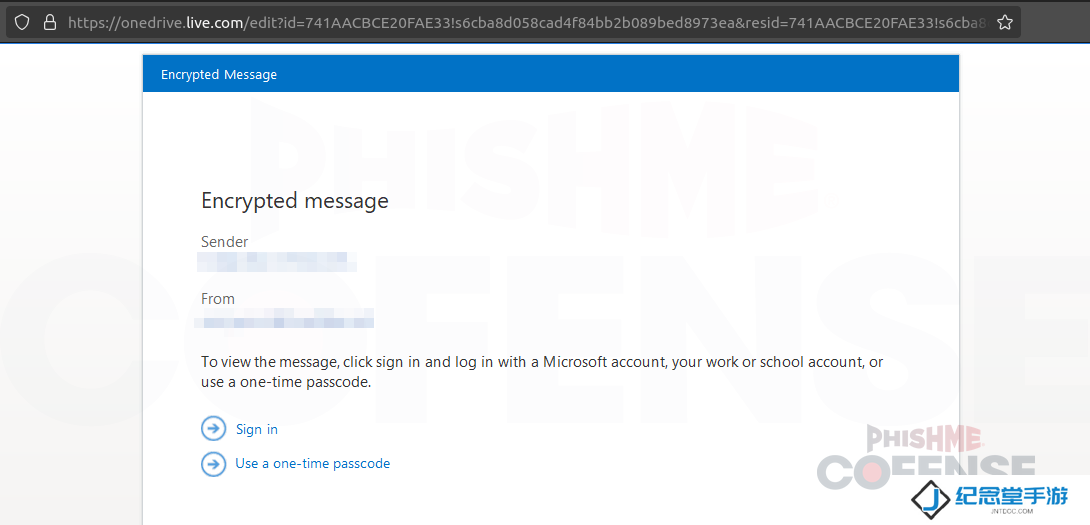Click the Encrypted Message blue header title
The image size is (1090, 525).
[219, 74]
